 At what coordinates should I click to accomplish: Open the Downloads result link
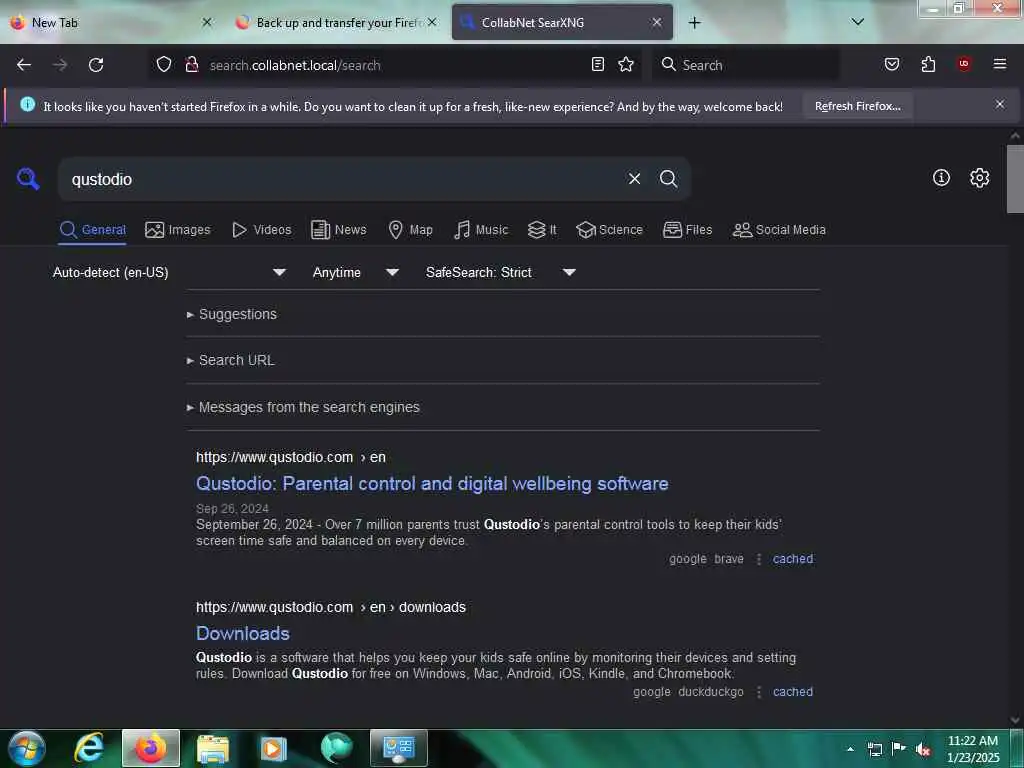coord(243,633)
